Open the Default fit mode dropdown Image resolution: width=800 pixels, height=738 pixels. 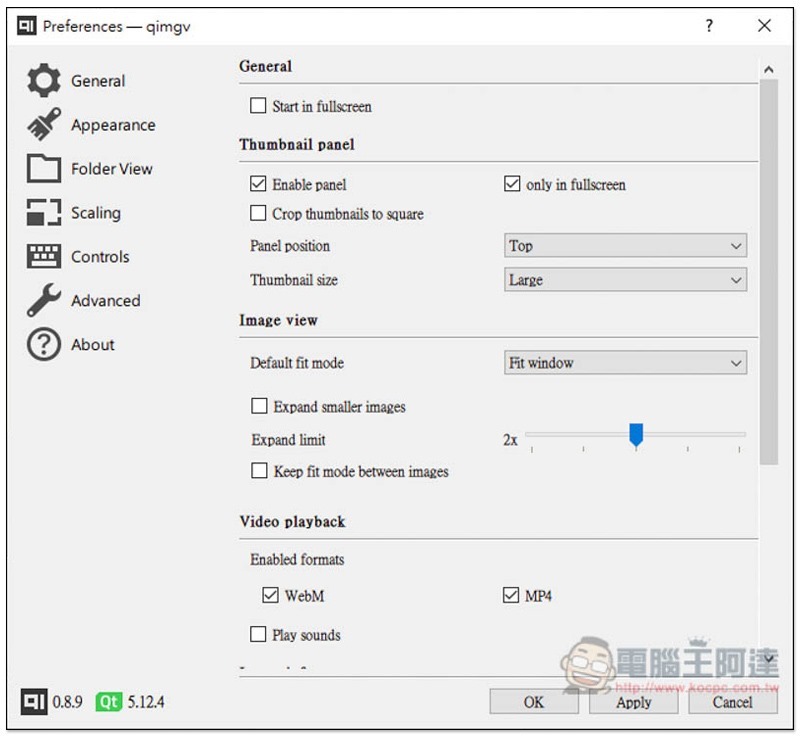pos(626,363)
